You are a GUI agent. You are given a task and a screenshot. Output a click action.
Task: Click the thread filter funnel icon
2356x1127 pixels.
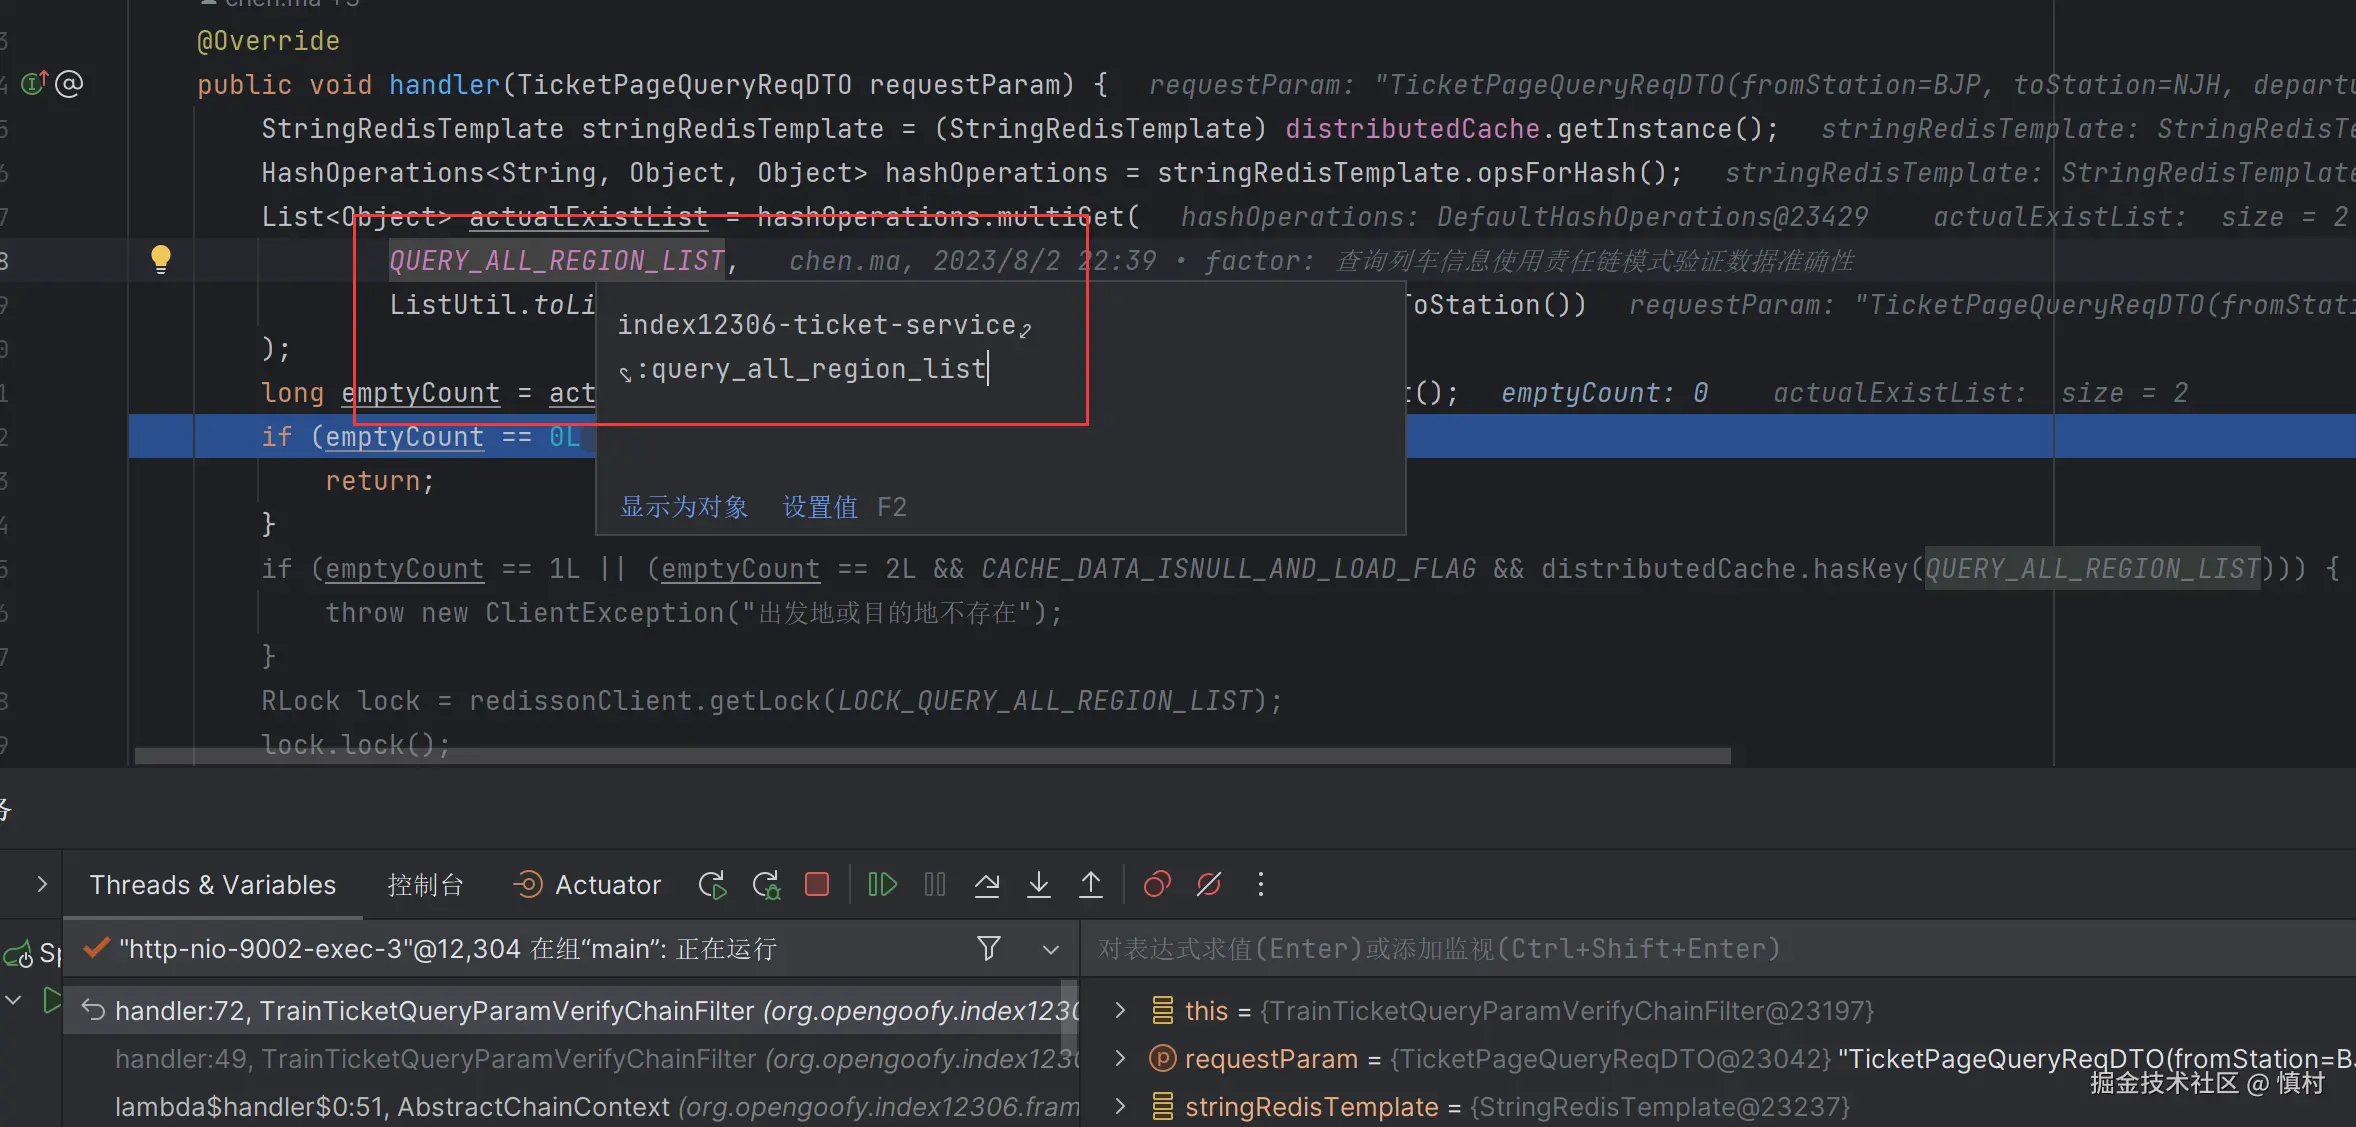988,948
